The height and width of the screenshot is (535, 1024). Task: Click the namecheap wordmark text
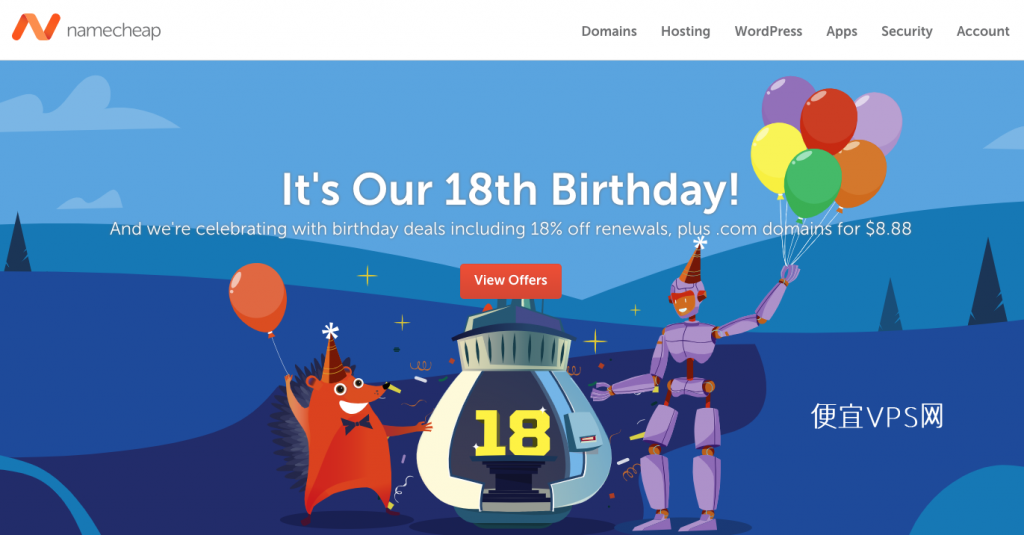[114, 31]
